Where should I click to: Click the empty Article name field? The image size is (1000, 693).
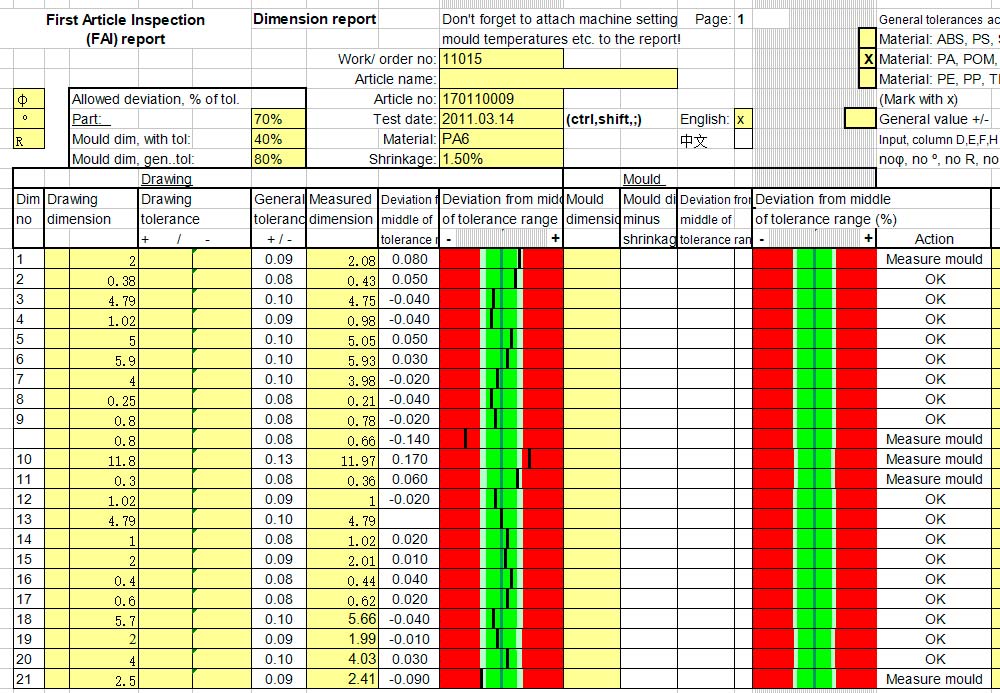pyautogui.click(x=558, y=79)
